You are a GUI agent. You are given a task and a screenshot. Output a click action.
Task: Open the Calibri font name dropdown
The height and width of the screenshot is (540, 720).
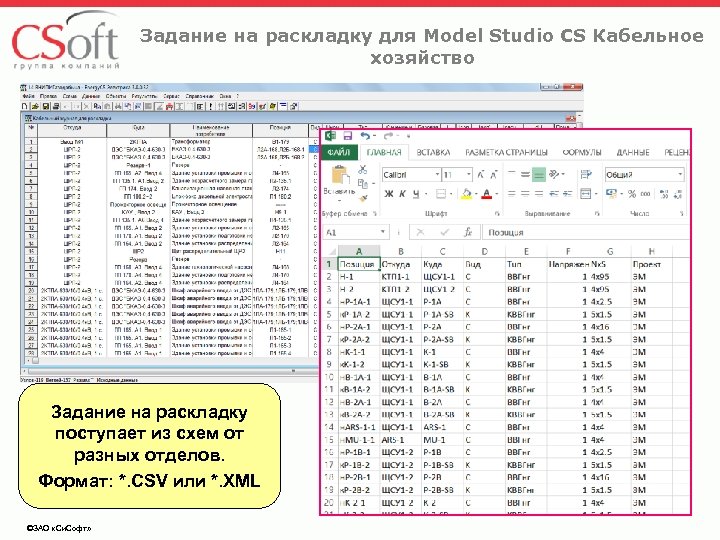437,174
